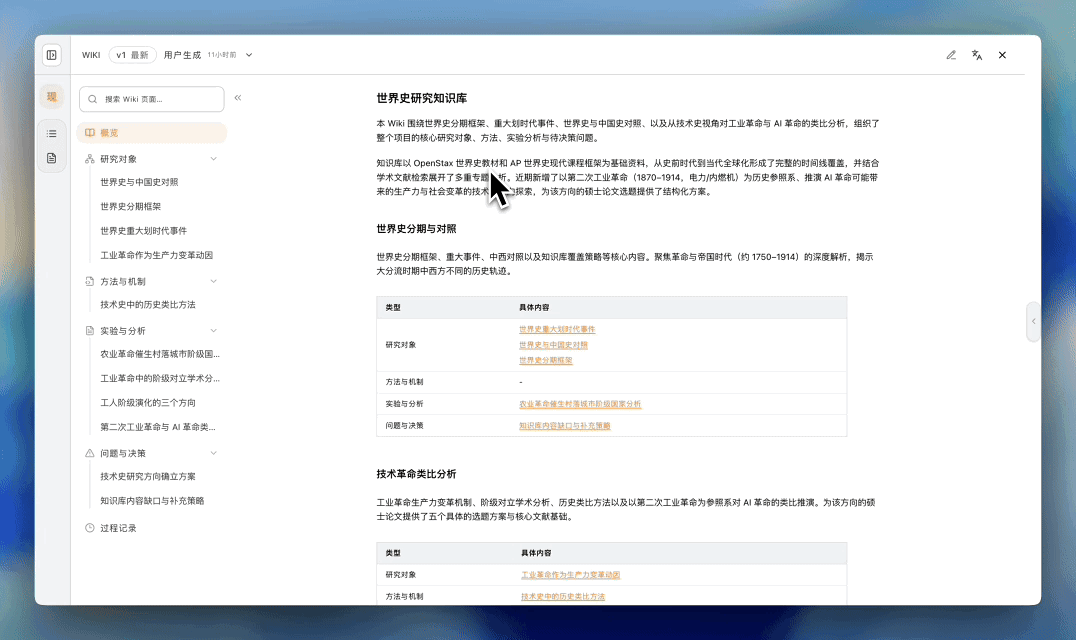Click the WIKI label in header

click(91, 55)
